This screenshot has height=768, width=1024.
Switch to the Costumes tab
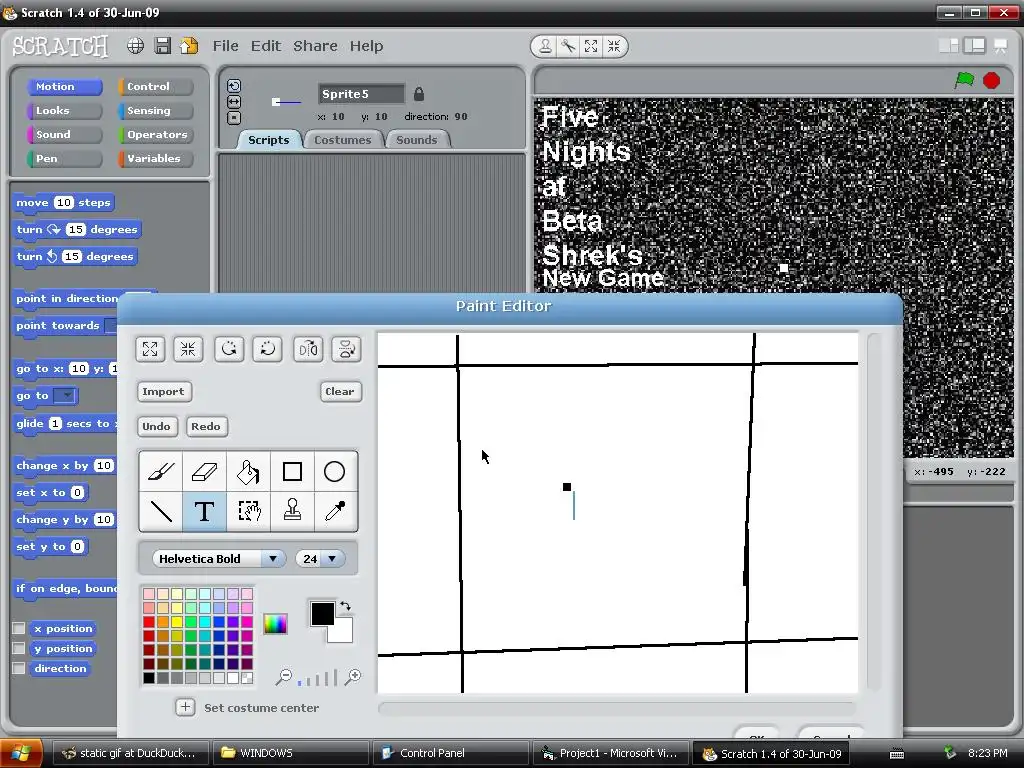tap(342, 140)
